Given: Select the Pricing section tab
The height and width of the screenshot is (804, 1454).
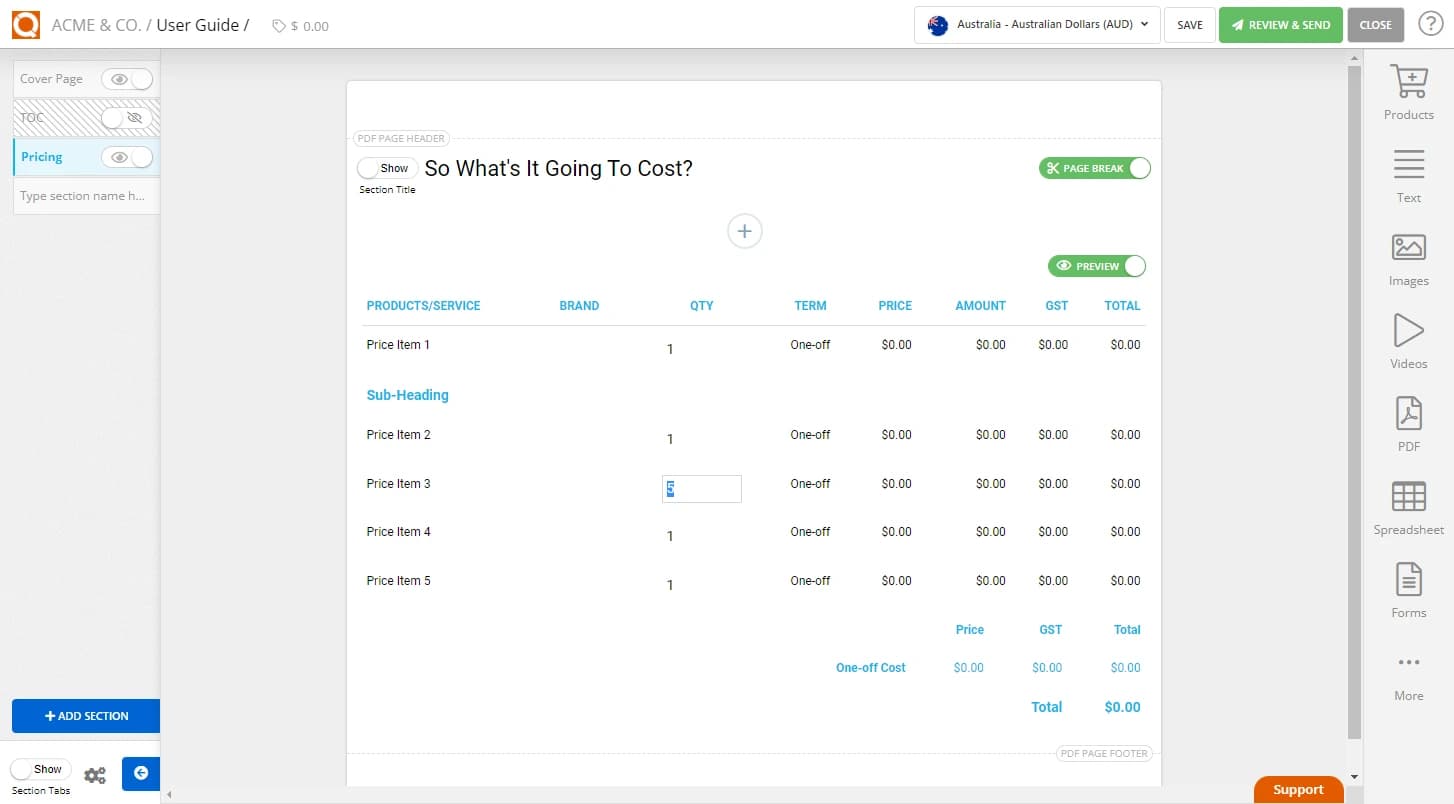Looking at the screenshot, I should [x=41, y=157].
